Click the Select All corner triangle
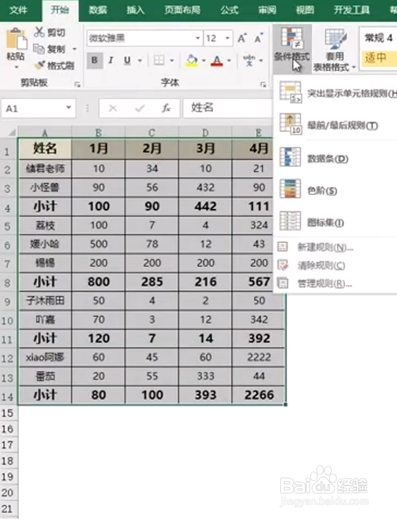The width and height of the screenshot is (397, 519). point(11,133)
